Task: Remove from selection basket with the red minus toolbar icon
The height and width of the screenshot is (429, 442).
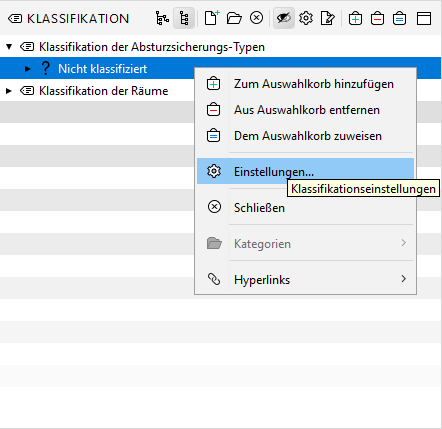Action: (x=377, y=18)
